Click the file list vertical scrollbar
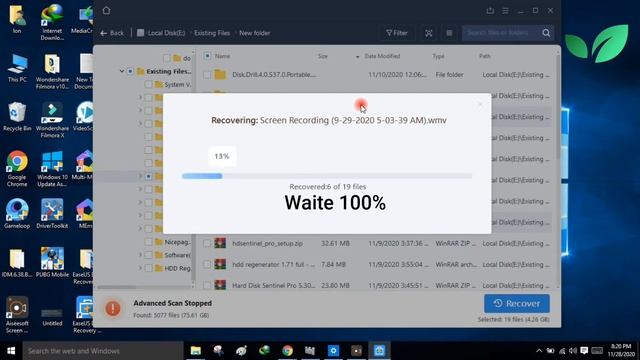This screenshot has width=640, height=360. tap(558, 106)
